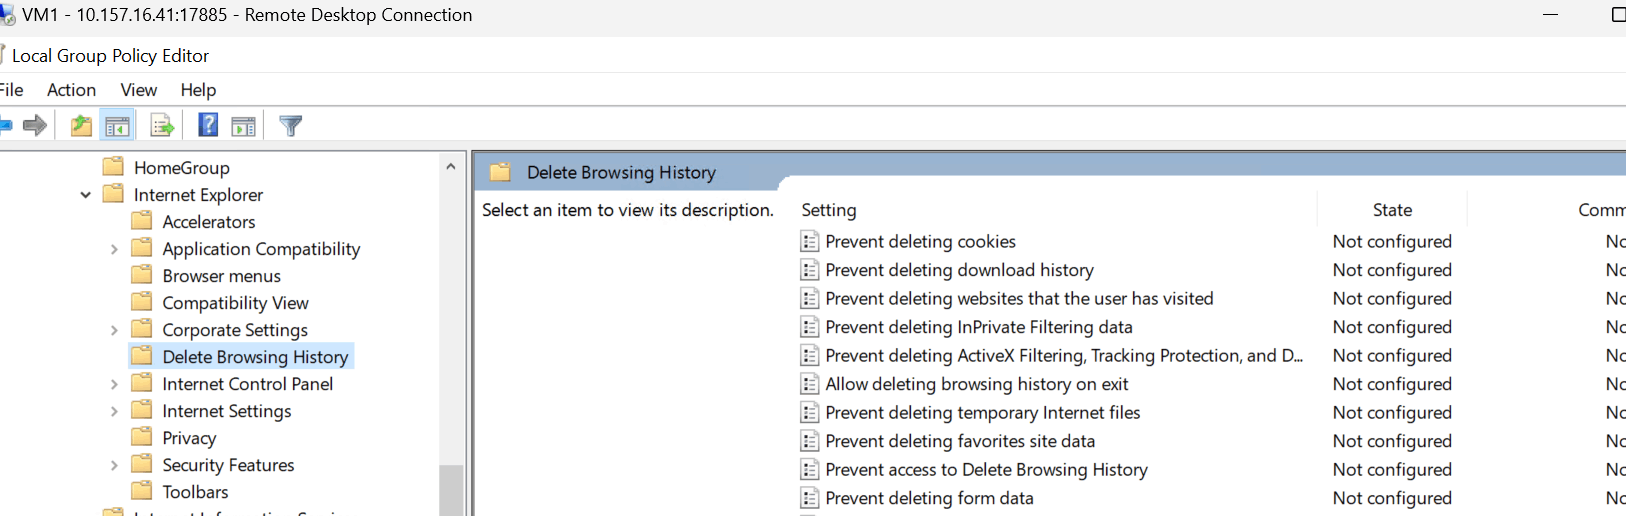Click policy icon for Allow deleting browsing history on exit
The image size is (1626, 516).
[x=810, y=384]
